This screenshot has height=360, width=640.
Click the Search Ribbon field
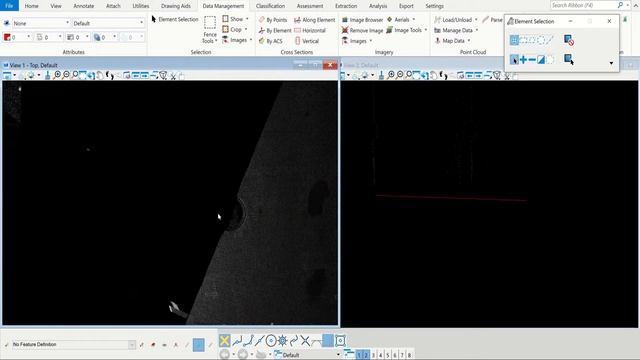tap(583, 5)
